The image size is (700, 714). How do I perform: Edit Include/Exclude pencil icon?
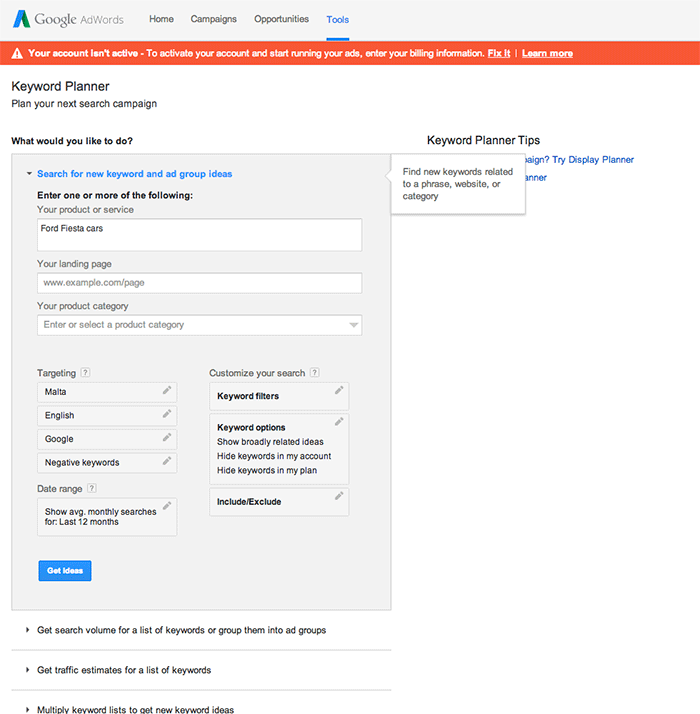[339, 496]
